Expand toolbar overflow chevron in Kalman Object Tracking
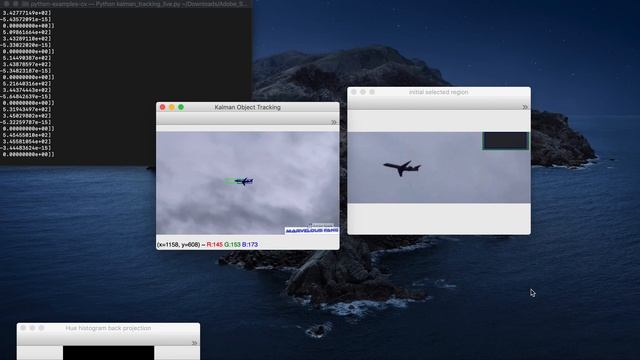The image size is (640, 360). point(334,122)
